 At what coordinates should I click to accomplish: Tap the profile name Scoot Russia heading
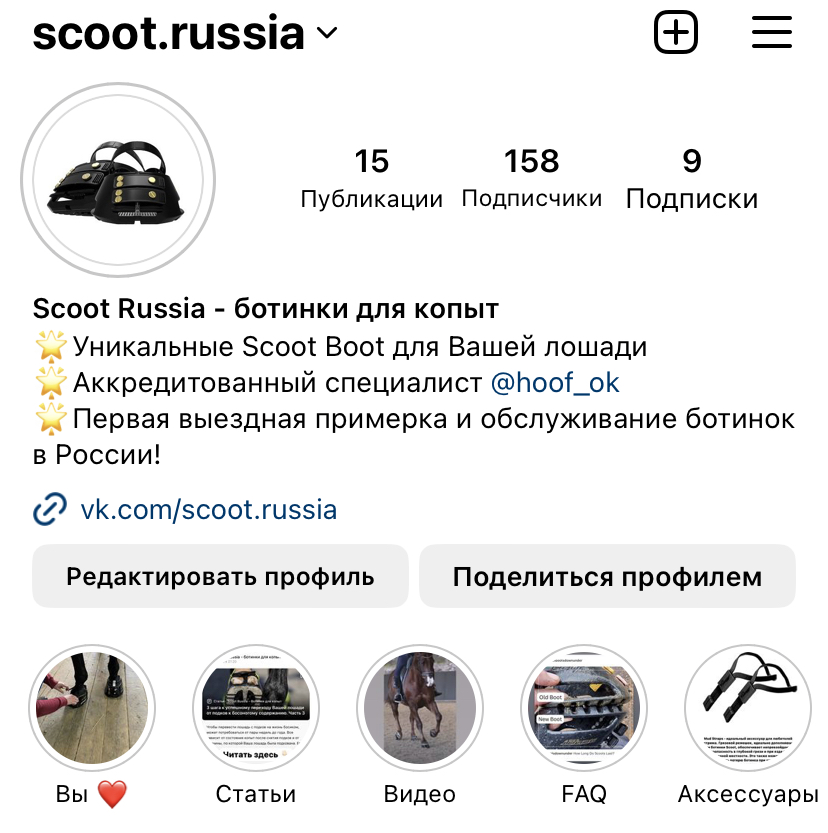pyautogui.click(x=266, y=308)
